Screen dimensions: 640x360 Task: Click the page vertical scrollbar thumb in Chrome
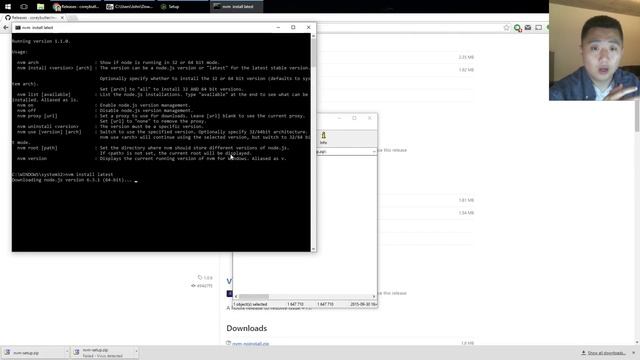coord(637,116)
